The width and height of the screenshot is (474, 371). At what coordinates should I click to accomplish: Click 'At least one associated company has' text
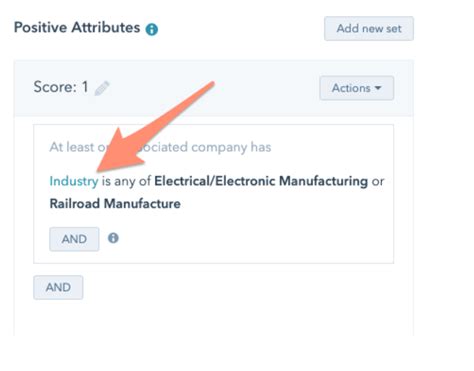pos(160,147)
